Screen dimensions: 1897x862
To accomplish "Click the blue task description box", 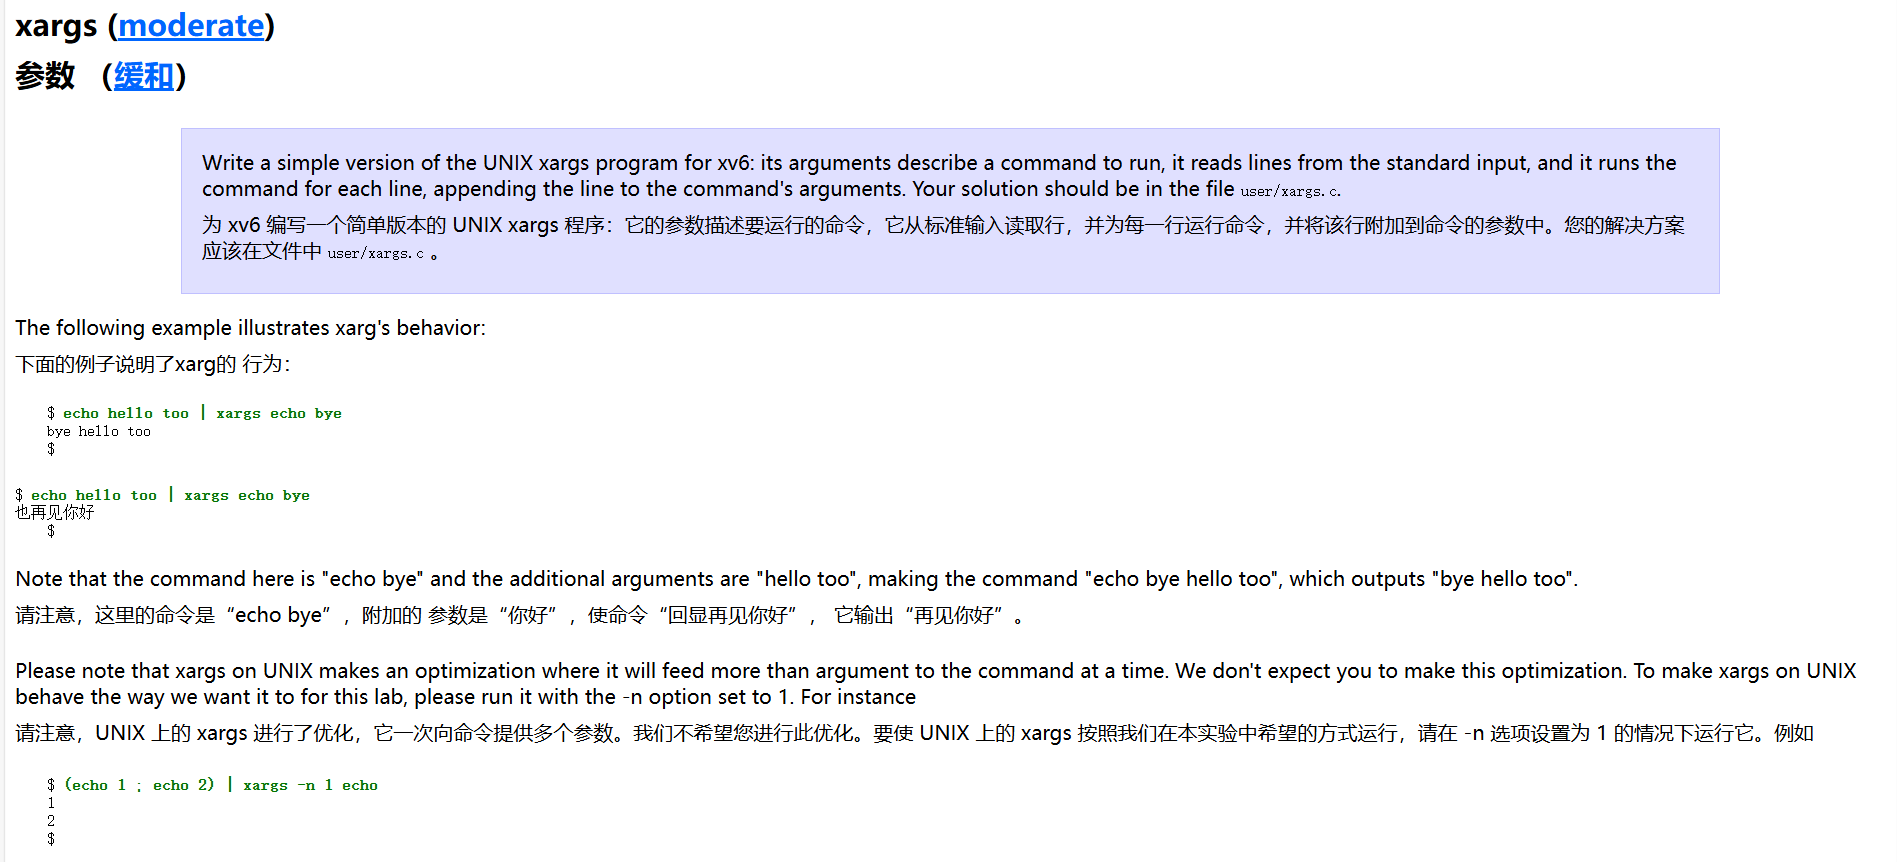I will [x=950, y=210].
